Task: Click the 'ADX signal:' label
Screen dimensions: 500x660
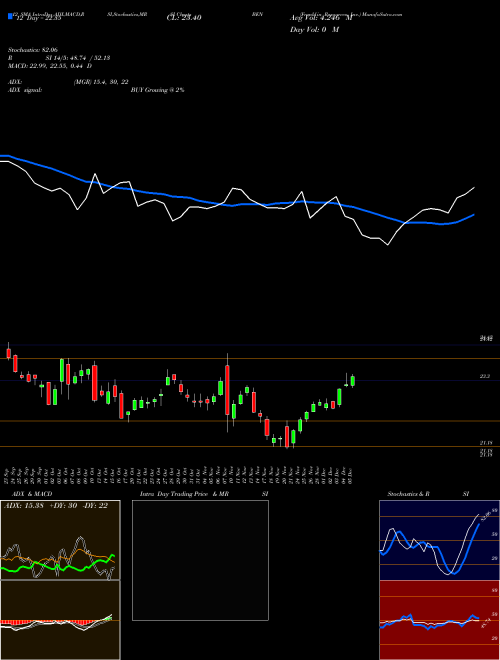Action: pos(24,90)
